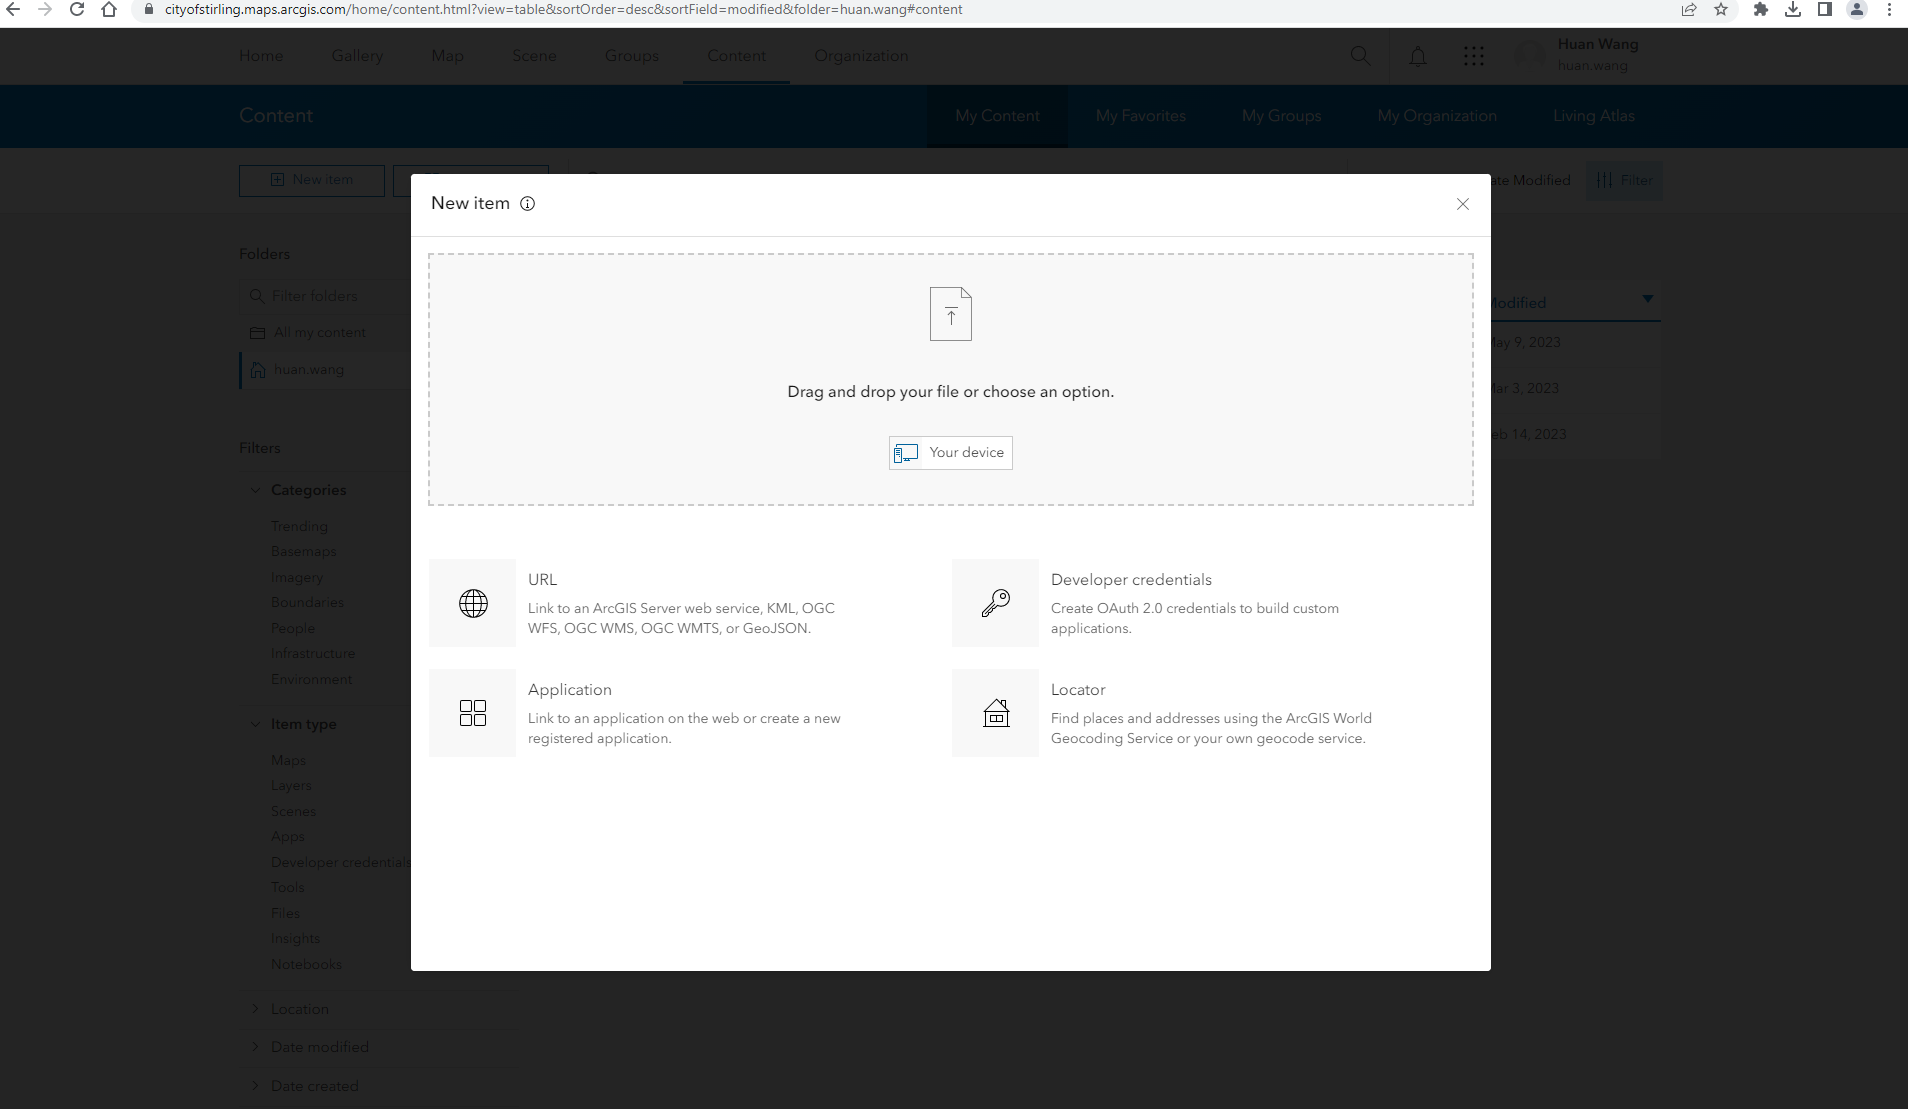Click the New item button behind dialog

pyautogui.click(x=312, y=180)
